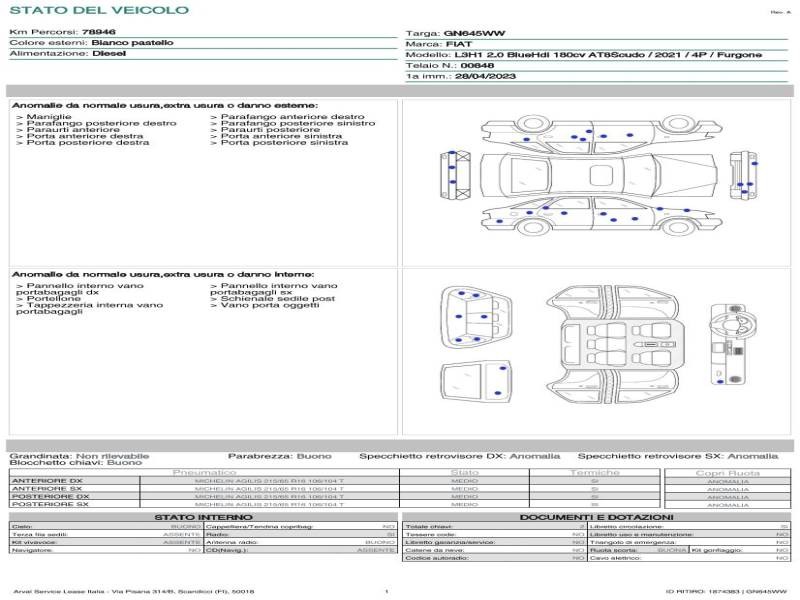Click the POSTERIORE DX row label
This screenshot has height=600, width=800.
[50, 496]
